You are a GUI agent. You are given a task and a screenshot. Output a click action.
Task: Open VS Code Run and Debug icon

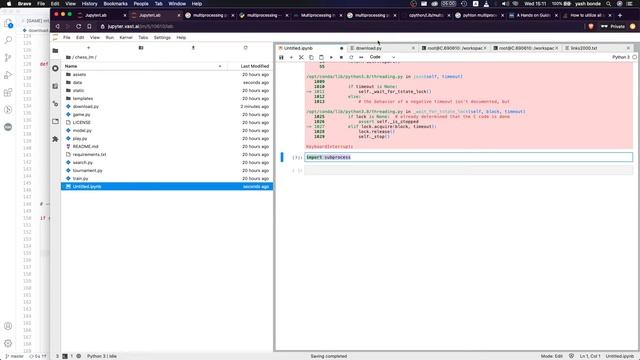point(8,75)
